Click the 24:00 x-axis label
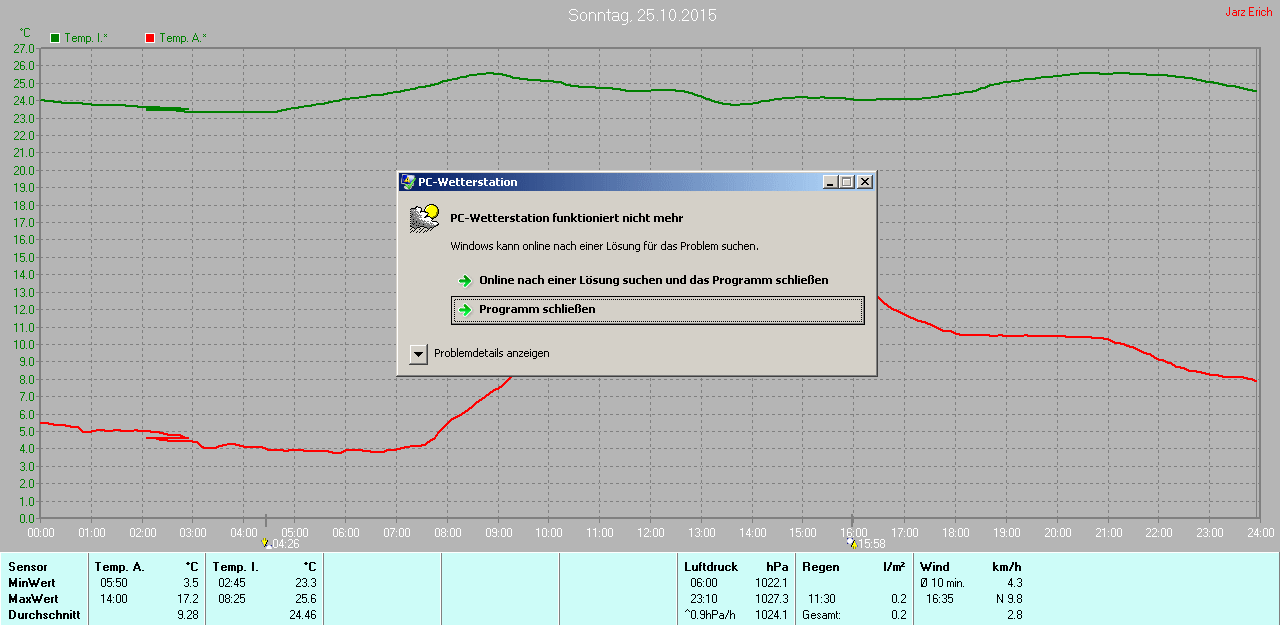Viewport: 1280px width, 625px height. (1259, 533)
